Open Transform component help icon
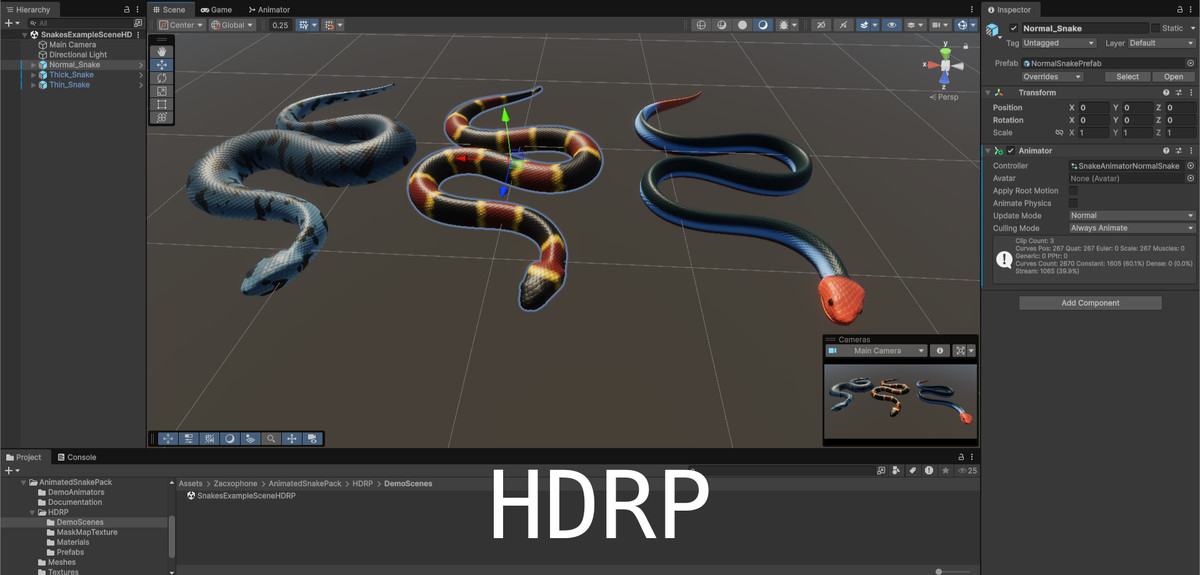The height and width of the screenshot is (575, 1200). [1166, 93]
